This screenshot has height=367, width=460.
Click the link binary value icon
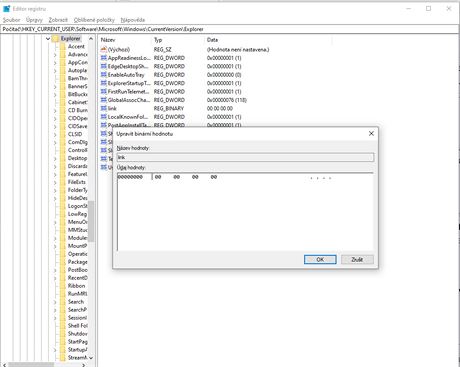point(104,108)
